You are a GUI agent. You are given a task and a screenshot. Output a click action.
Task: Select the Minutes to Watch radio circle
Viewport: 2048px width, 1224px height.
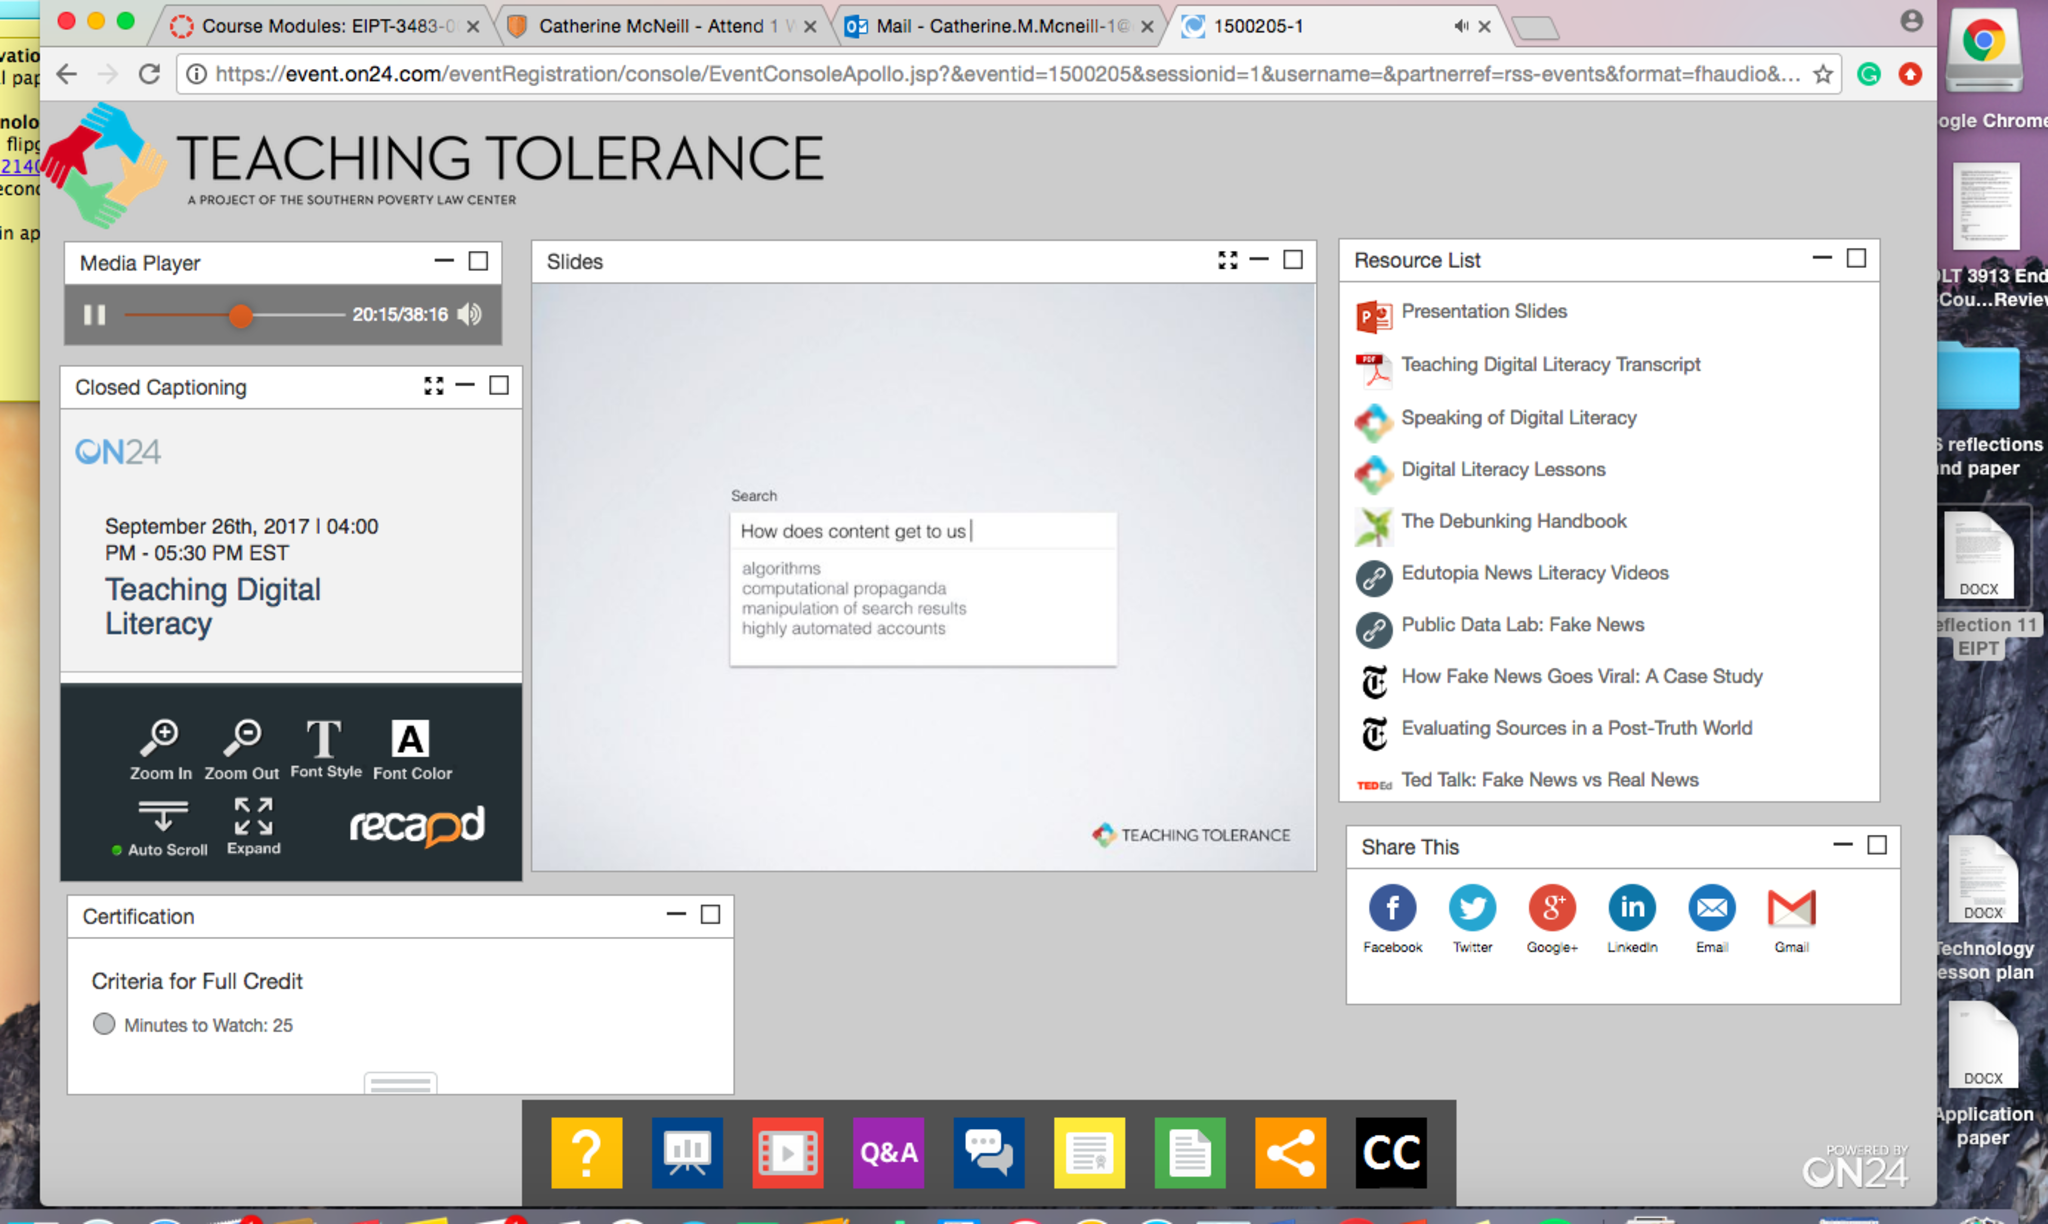(104, 1024)
